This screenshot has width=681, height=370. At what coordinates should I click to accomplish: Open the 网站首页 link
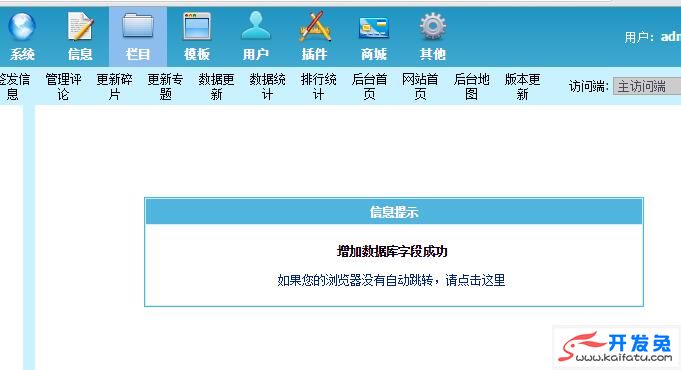(420, 86)
